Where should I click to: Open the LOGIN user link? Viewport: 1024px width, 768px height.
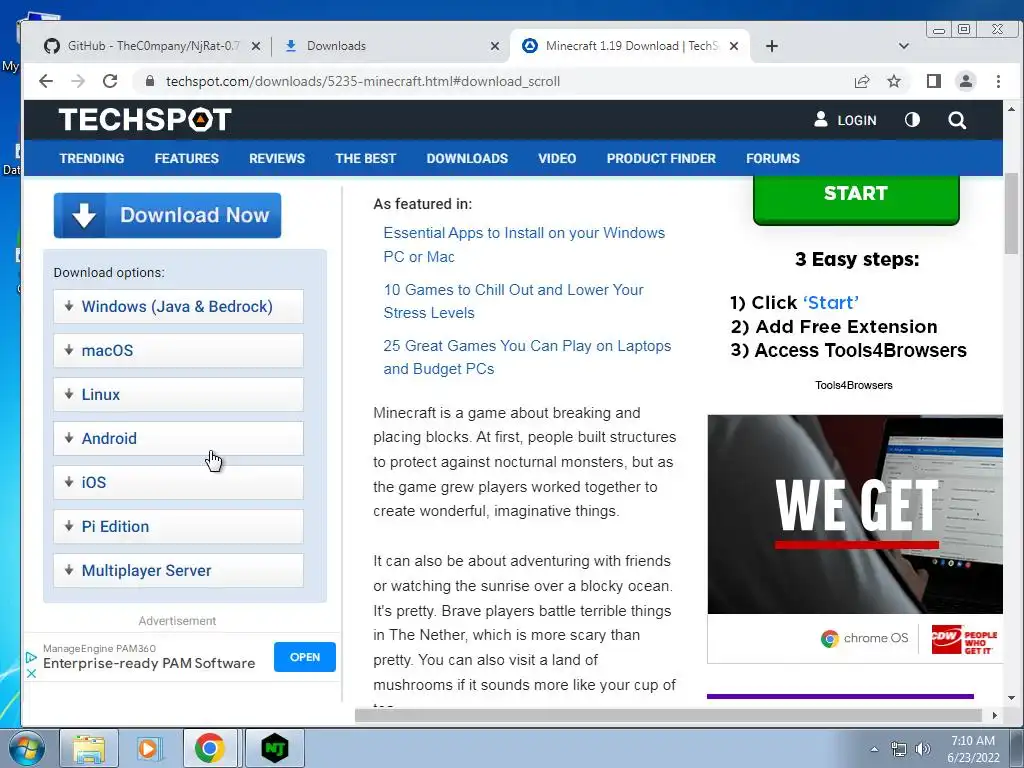[x=844, y=120]
